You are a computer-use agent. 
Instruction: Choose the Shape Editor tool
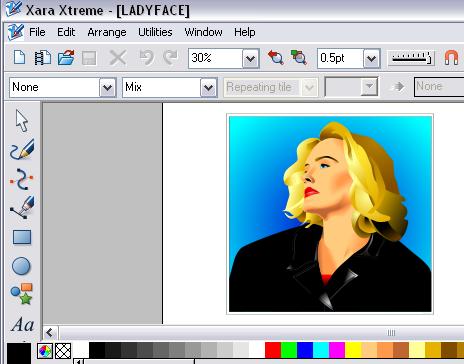point(21,179)
